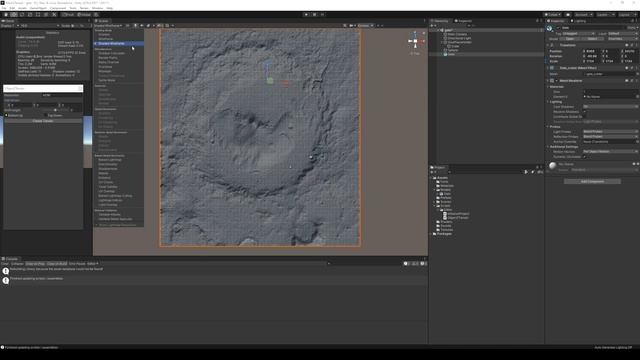Viewport: 640px width, 360px height.
Task: Open the Account dropdown
Action: pos(583,15)
